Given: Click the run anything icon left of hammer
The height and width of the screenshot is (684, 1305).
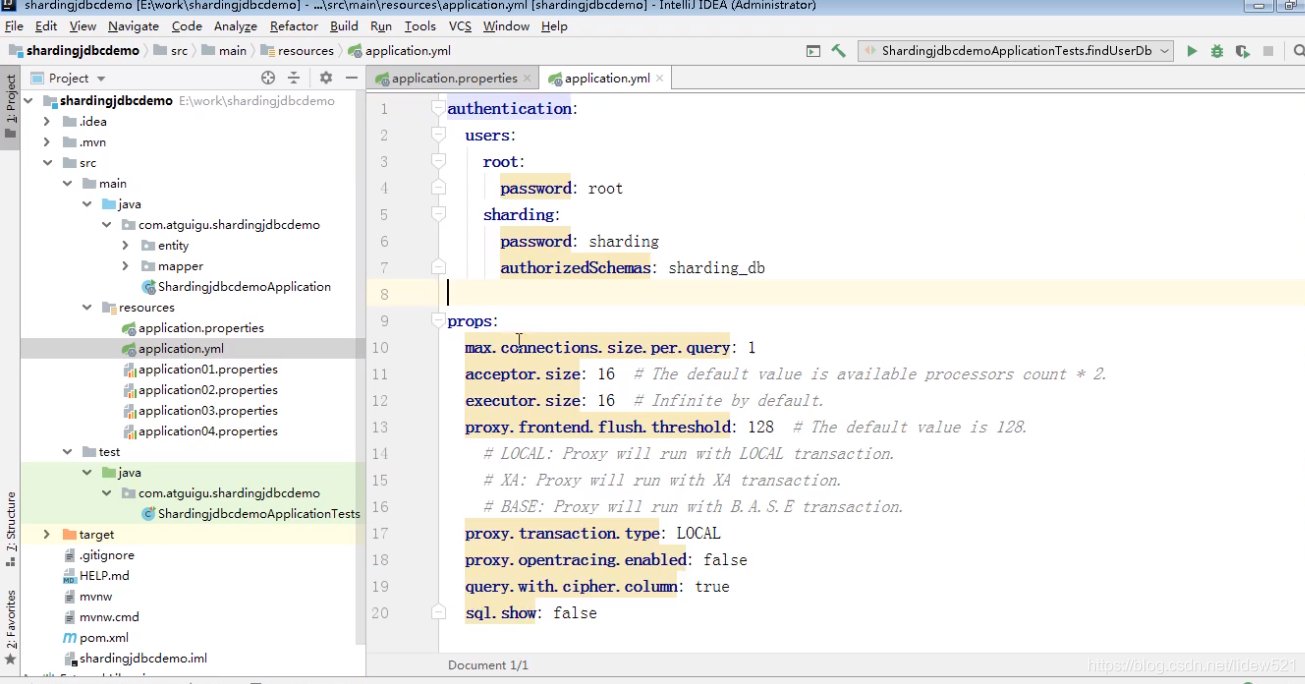Looking at the screenshot, I should (x=813, y=51).
